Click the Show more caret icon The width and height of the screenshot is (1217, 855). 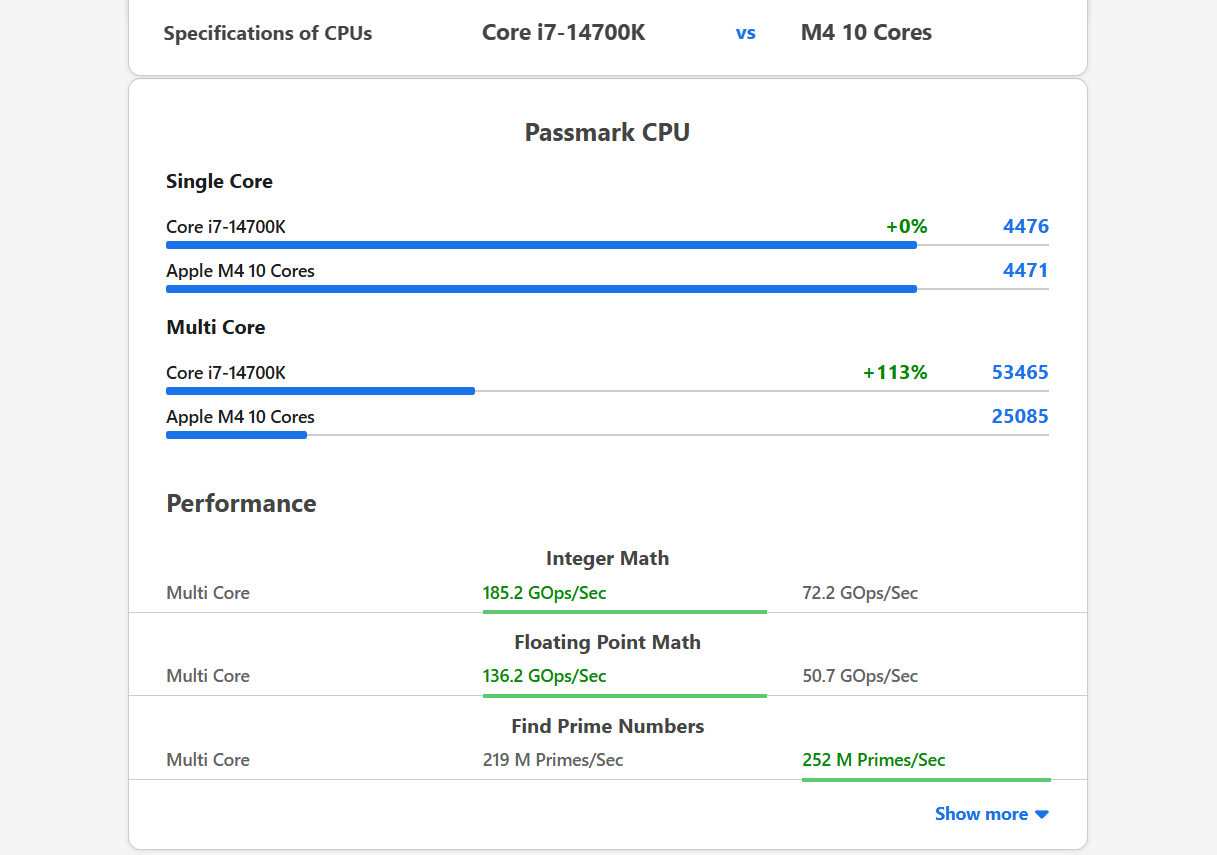[1042, 814]
